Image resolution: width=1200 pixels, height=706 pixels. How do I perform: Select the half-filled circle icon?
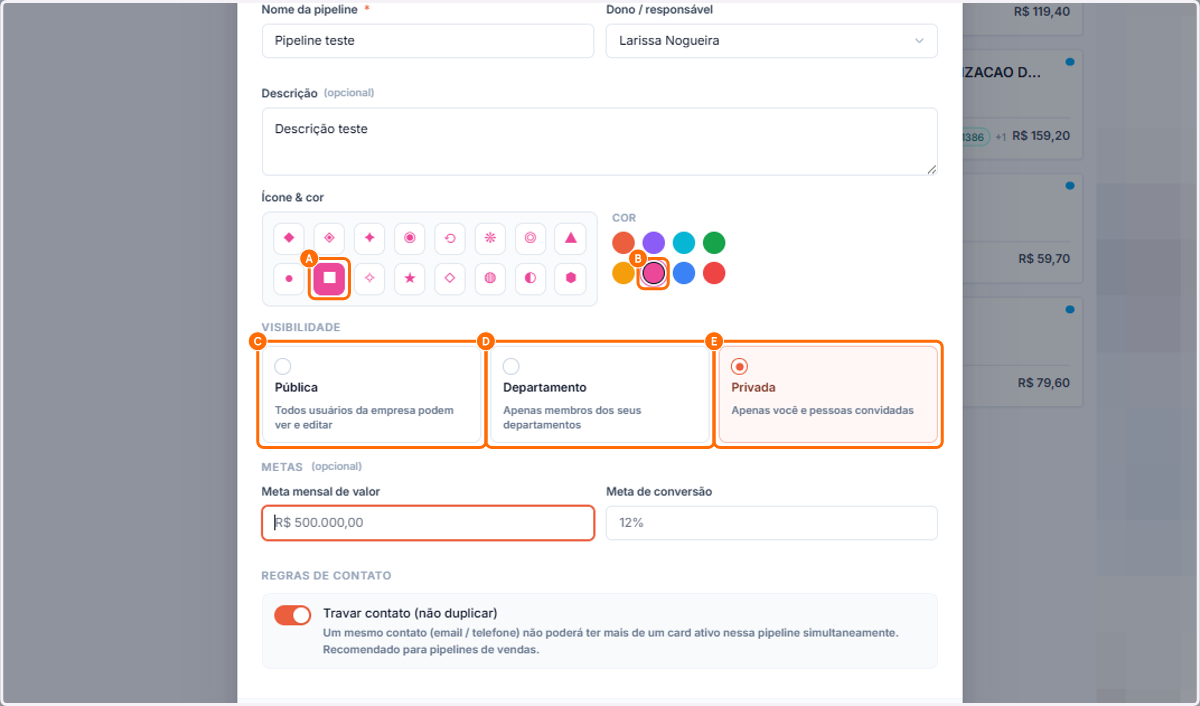530,278
